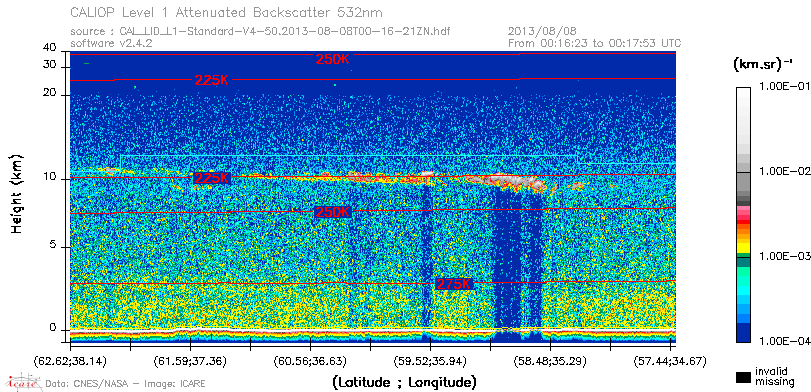The height and width of the screenshot is (392, 811).
Task: Click the y-axis tick label '40'
Action: click(x=50, y=48)
